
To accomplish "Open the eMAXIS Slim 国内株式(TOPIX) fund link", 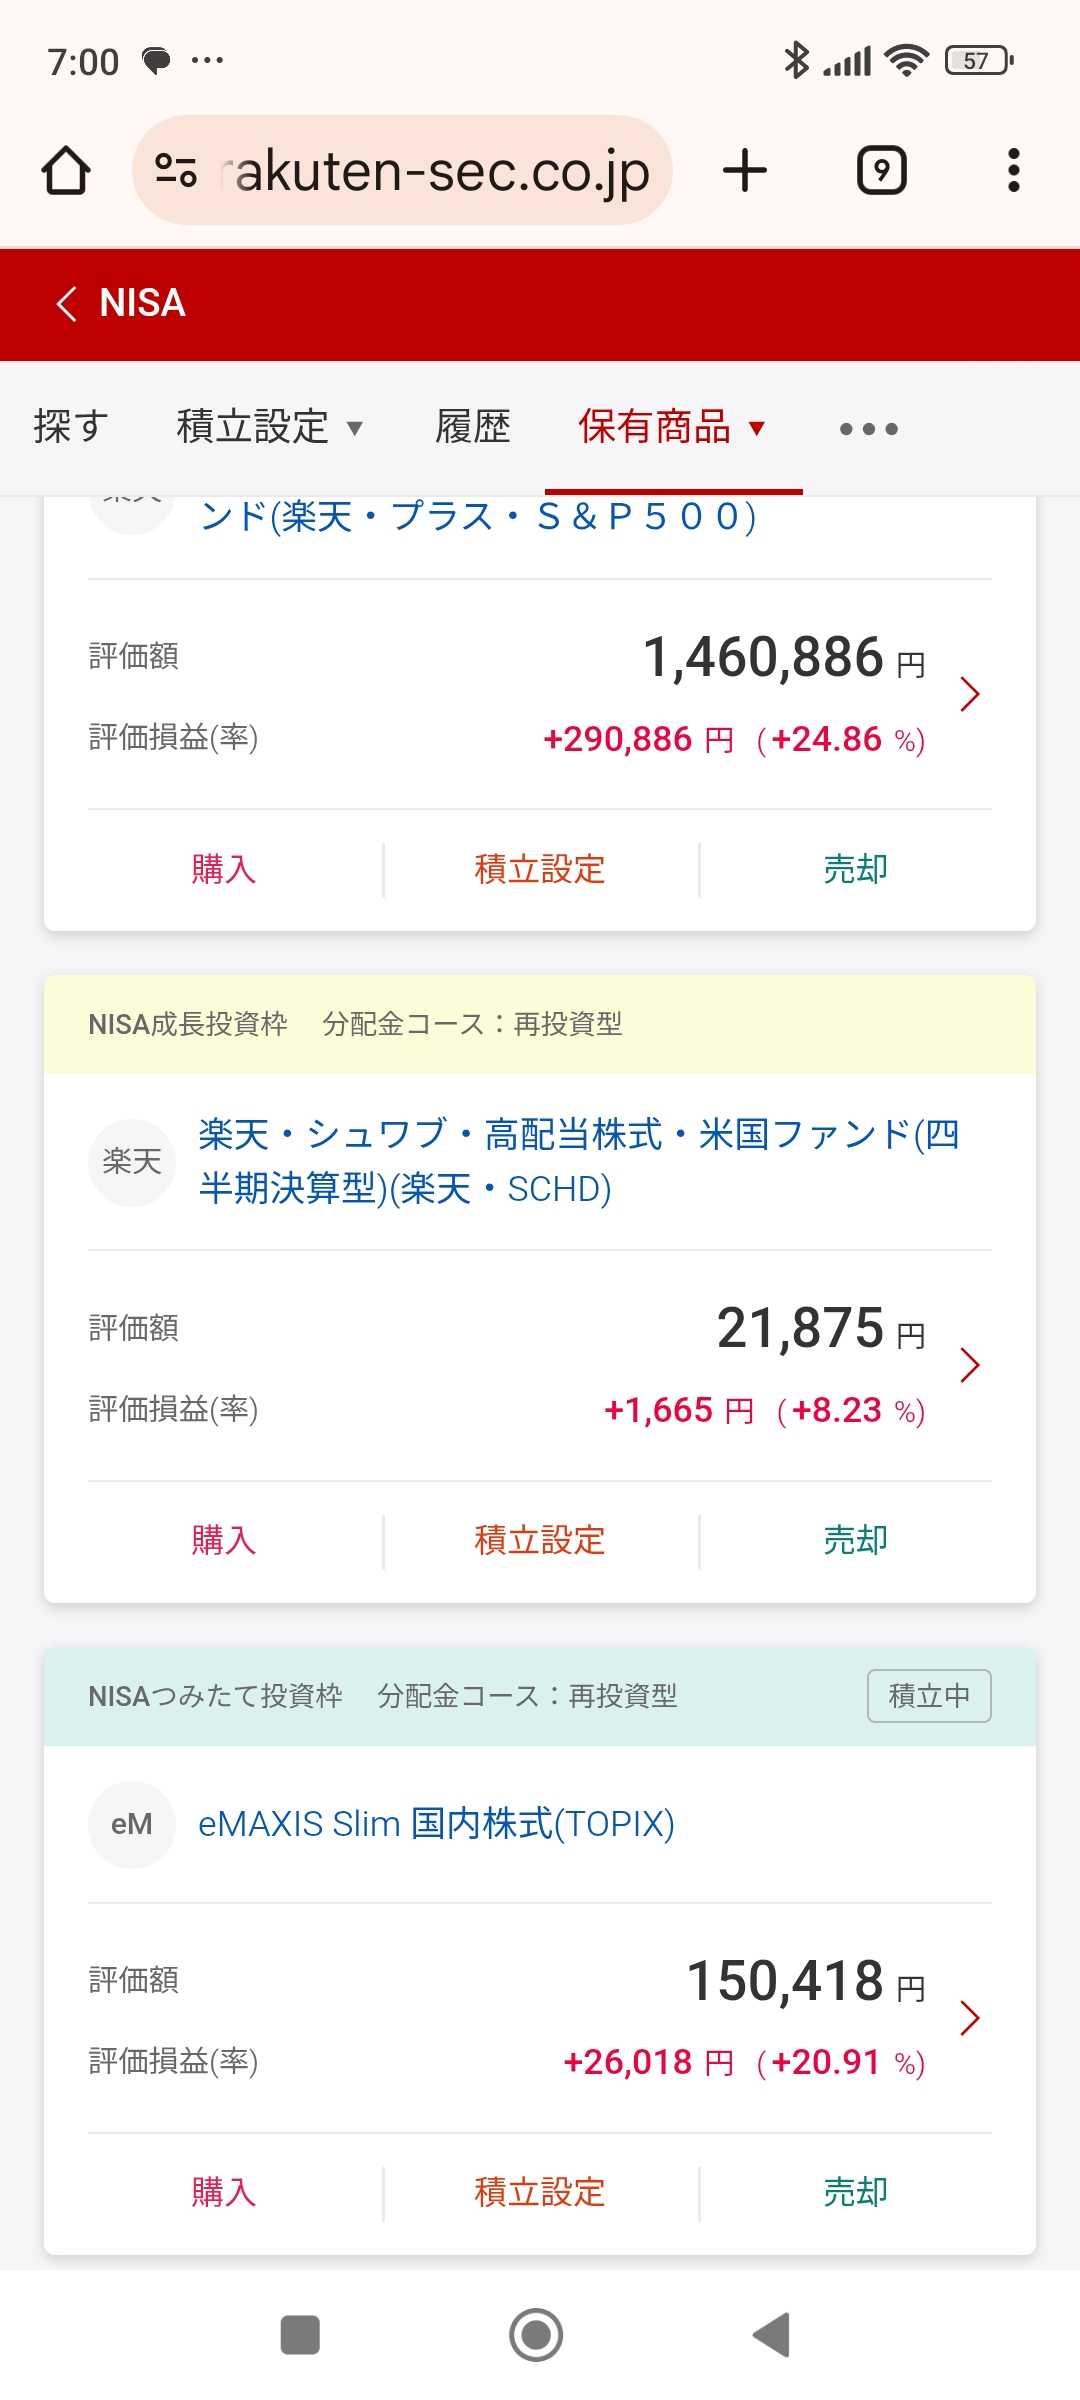I will pos(436,1824).
